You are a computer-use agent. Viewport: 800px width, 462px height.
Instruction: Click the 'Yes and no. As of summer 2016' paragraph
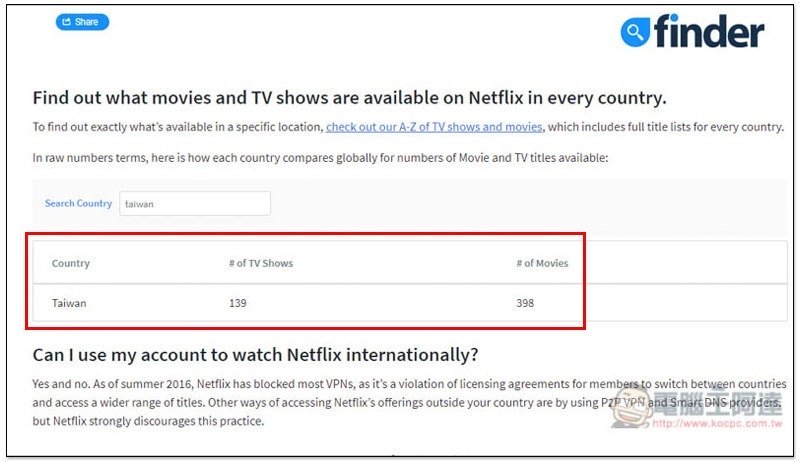400,402
